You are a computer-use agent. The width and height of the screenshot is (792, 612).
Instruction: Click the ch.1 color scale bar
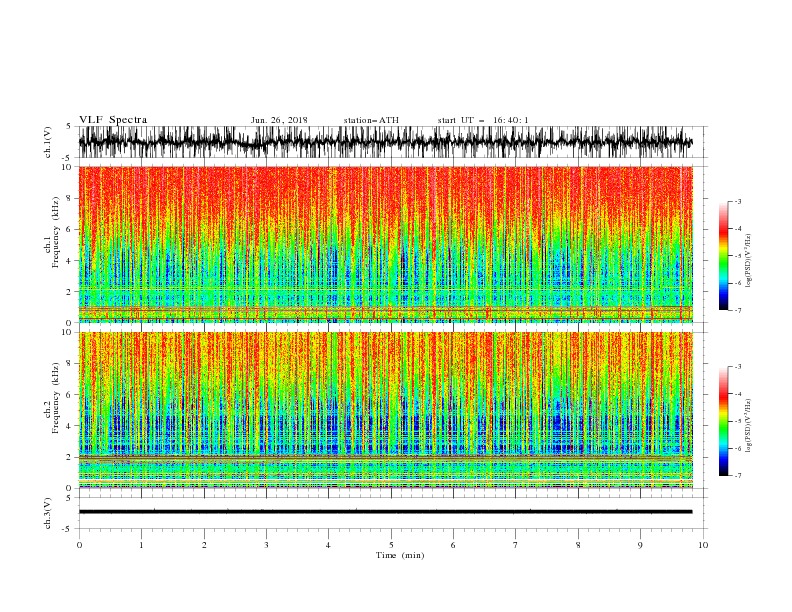[723, 256]
